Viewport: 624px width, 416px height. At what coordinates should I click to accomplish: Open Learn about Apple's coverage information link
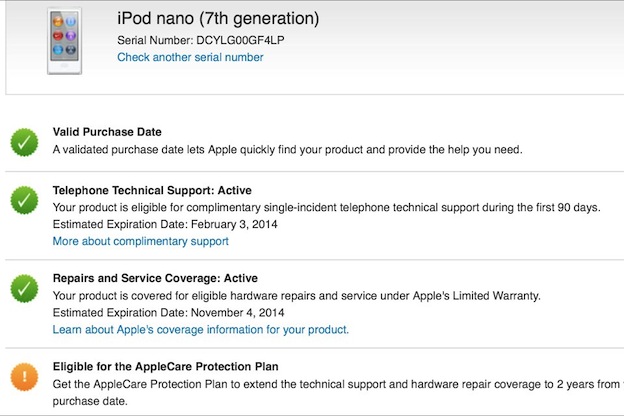tap(200, 329)
